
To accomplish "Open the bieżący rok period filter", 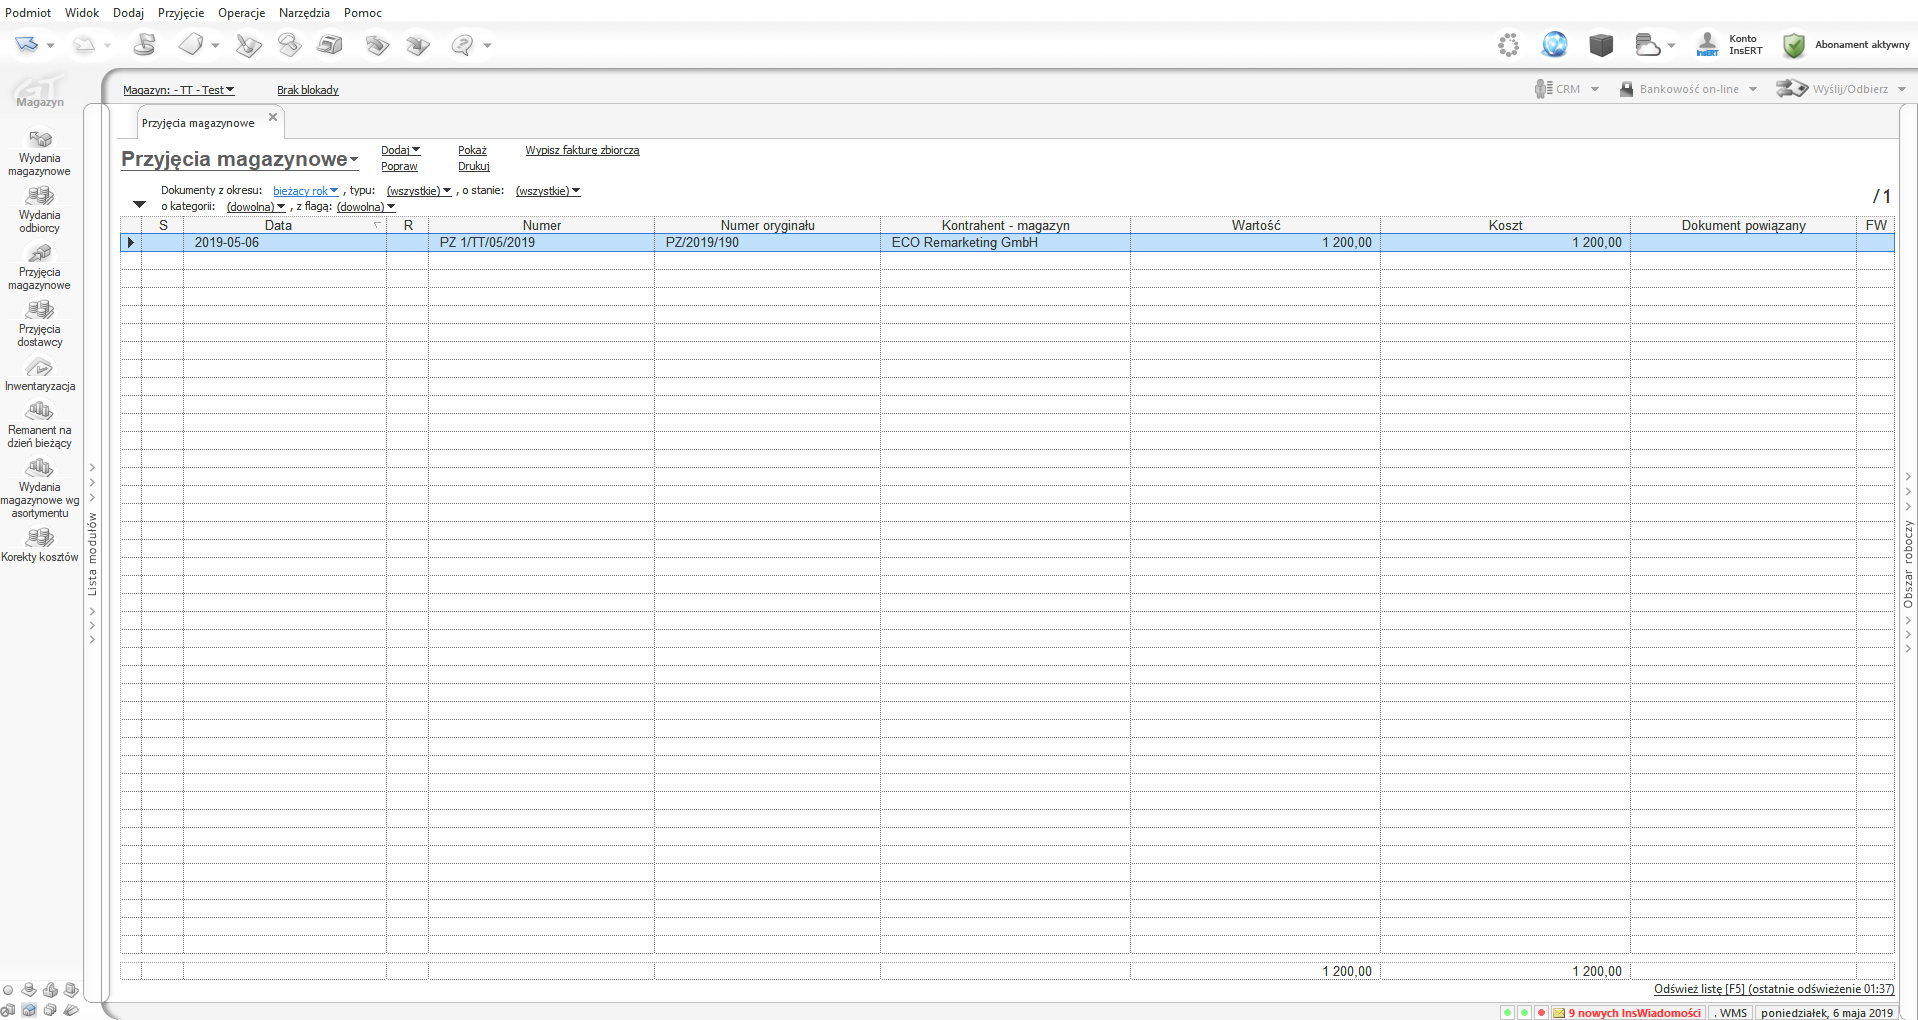I will coord(305,191).
